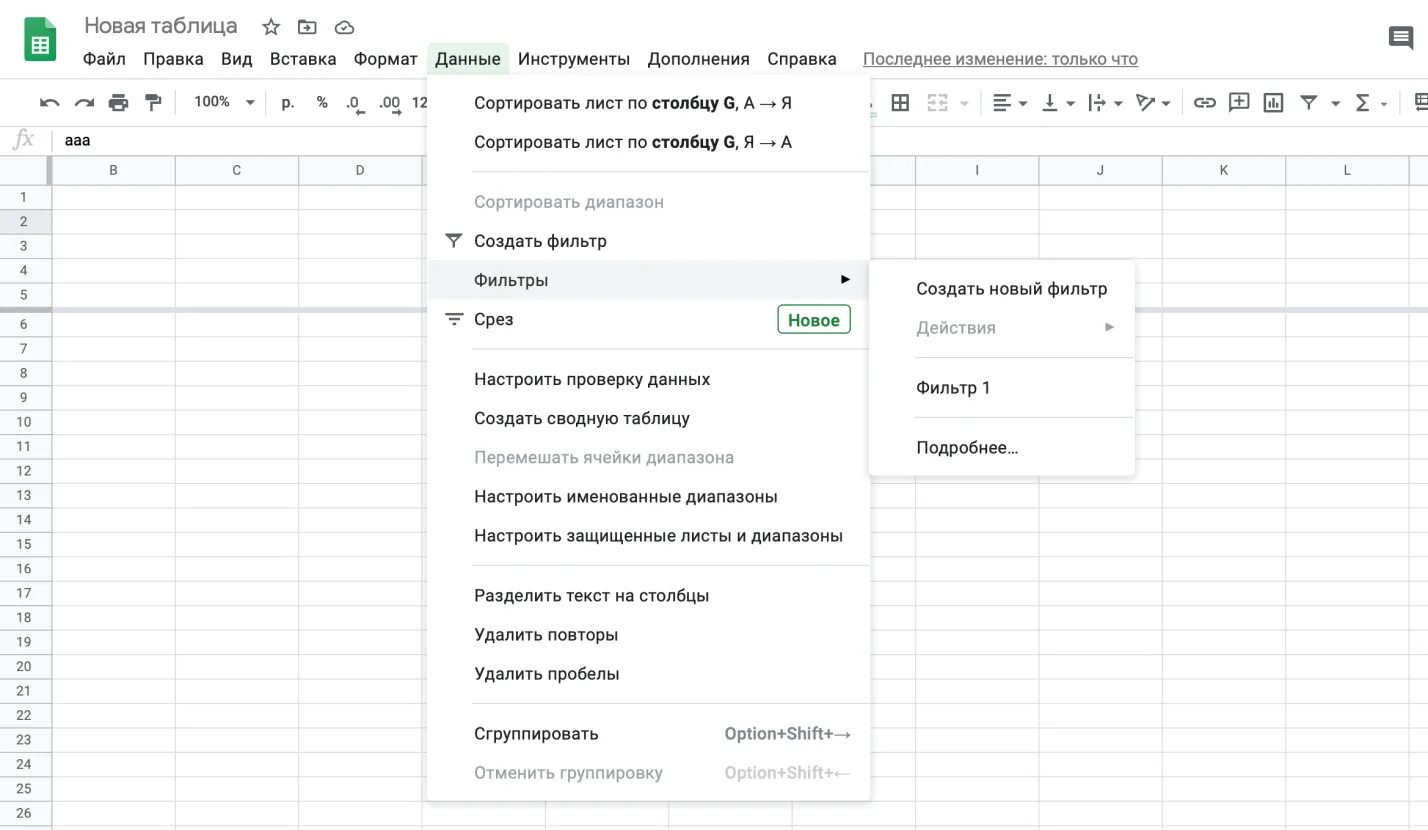Toggle the toolbar filter funnel icon
The width and height of the screenshot is (1428, 830).
coord(1308,102)
